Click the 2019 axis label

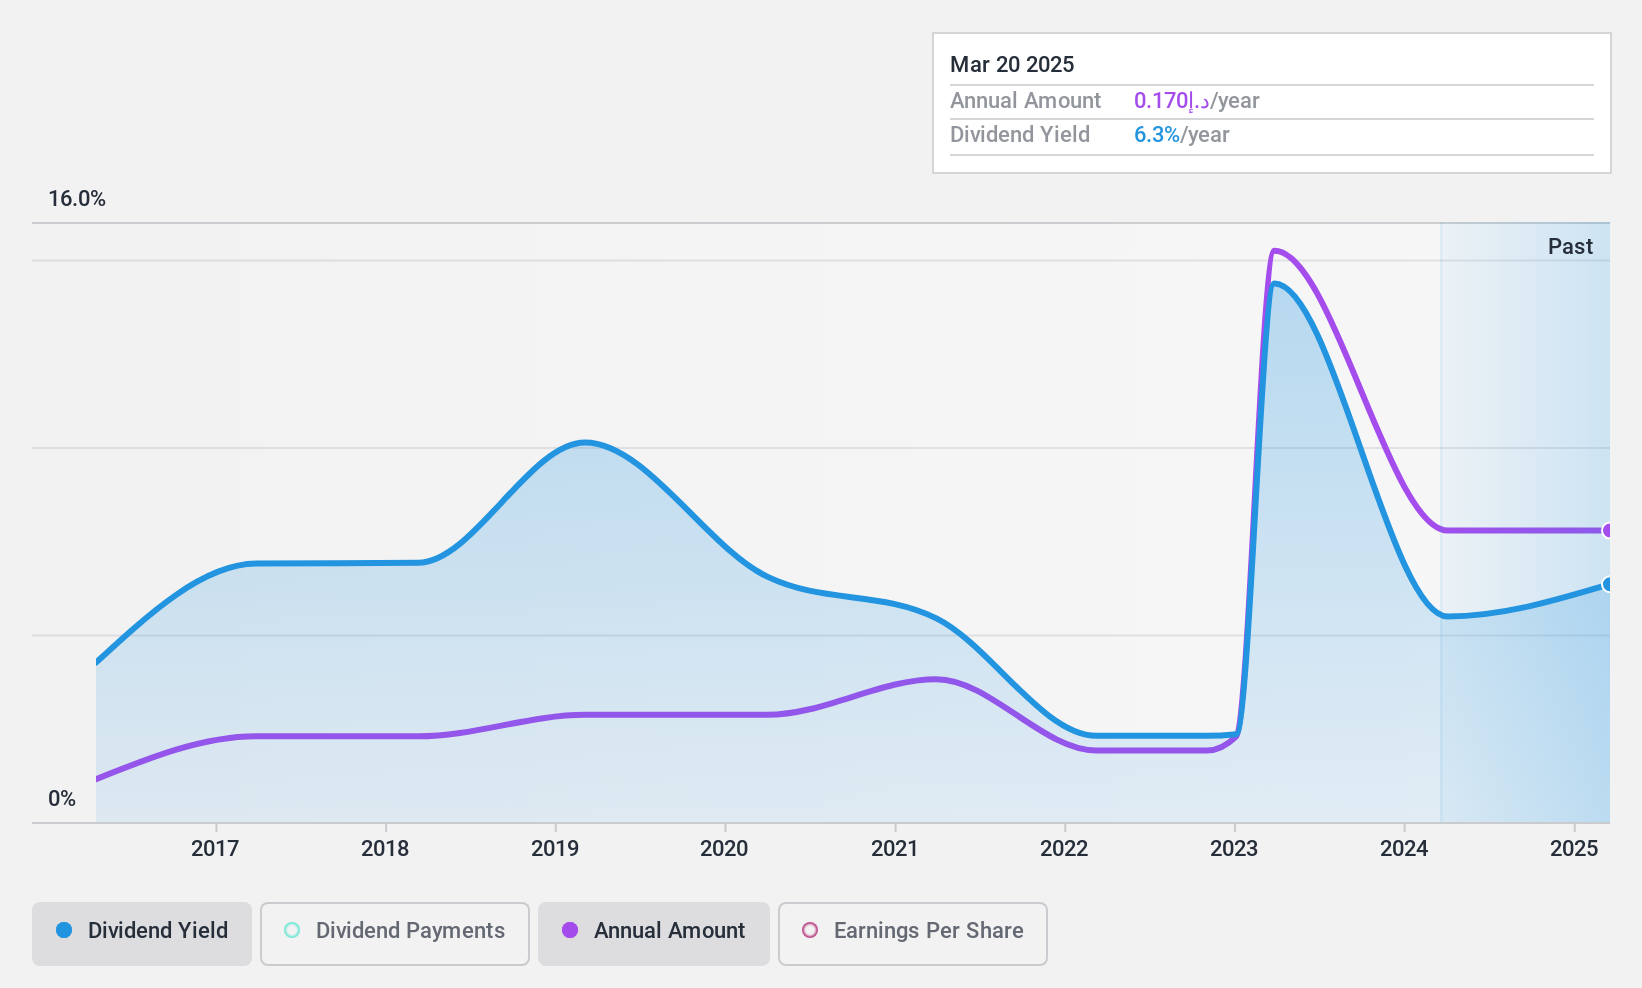tap(555, 849)
